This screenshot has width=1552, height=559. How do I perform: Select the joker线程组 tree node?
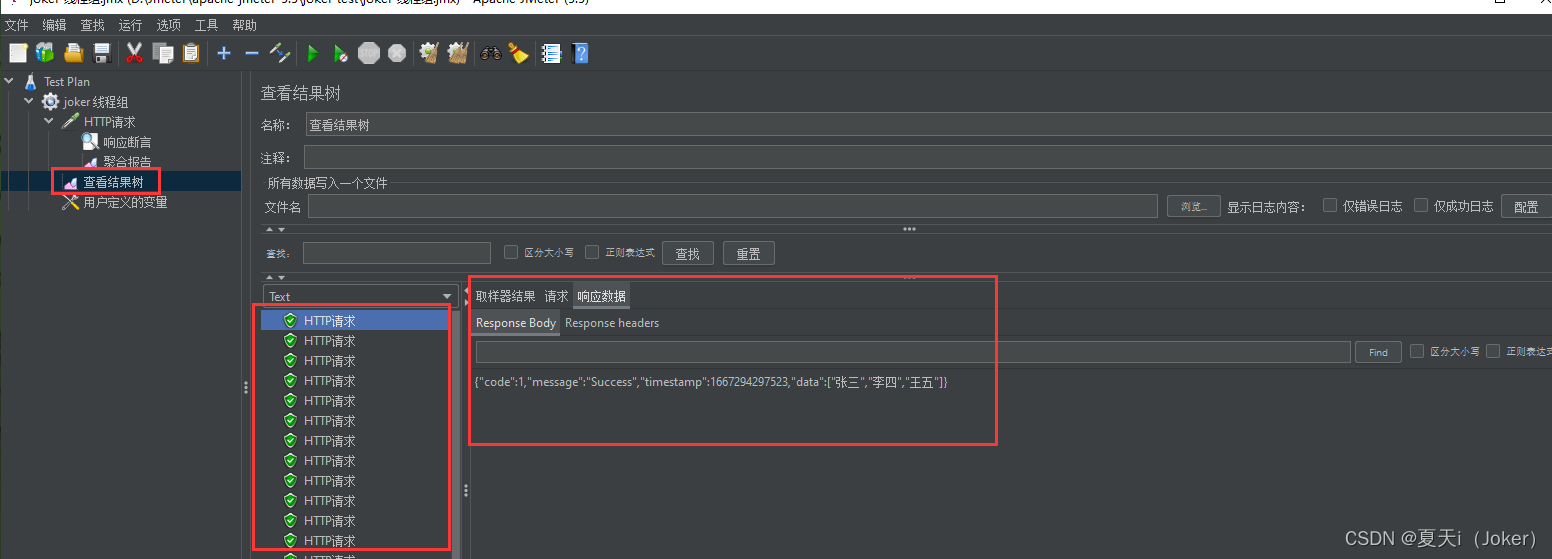point(95,102)
